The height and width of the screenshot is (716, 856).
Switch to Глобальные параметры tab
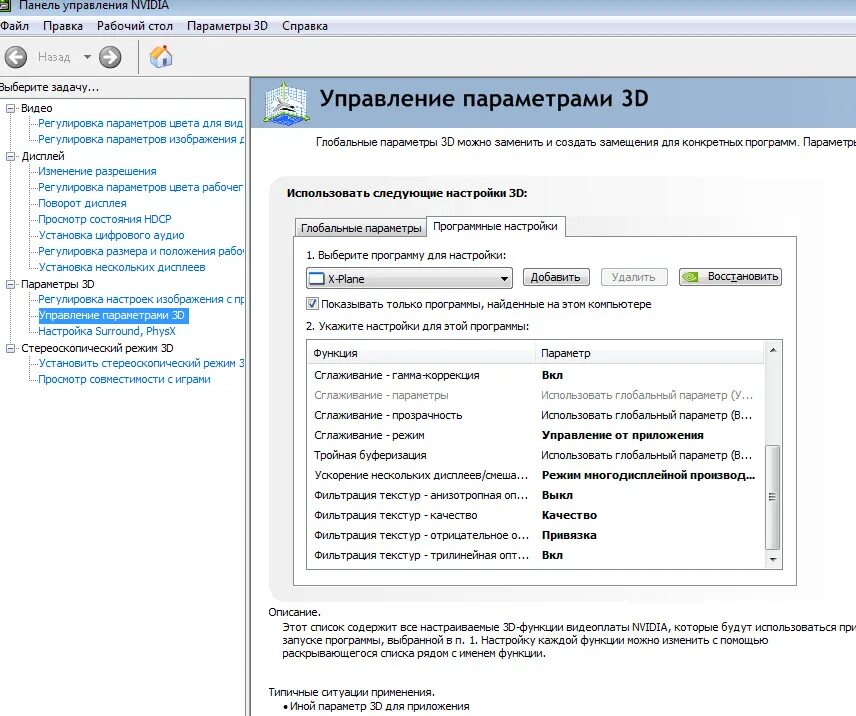[361, 228]
